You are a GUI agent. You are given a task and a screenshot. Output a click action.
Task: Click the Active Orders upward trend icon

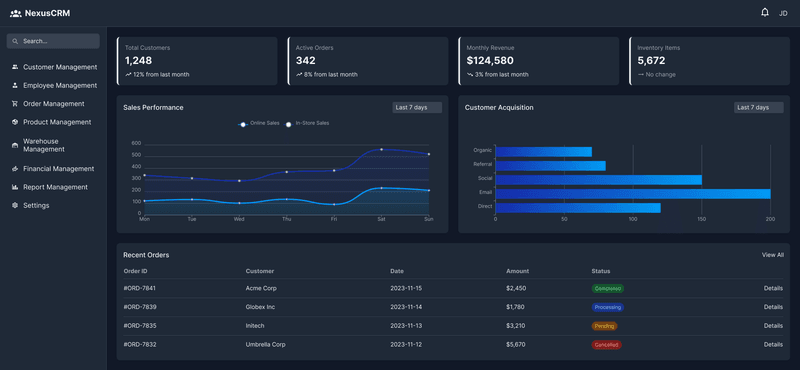[x=299, y=75]
